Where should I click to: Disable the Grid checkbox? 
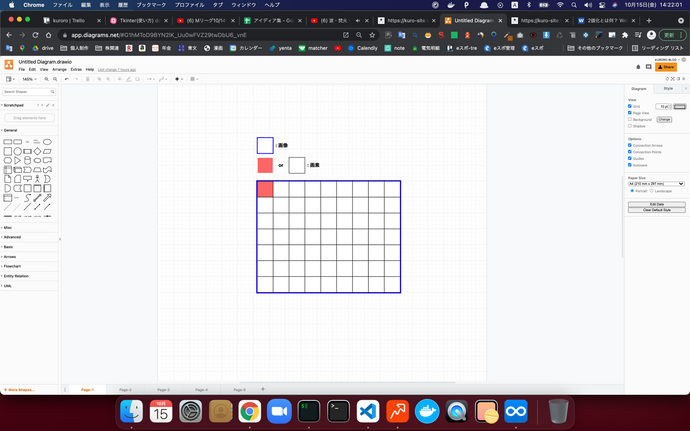[x=630, y=106]
